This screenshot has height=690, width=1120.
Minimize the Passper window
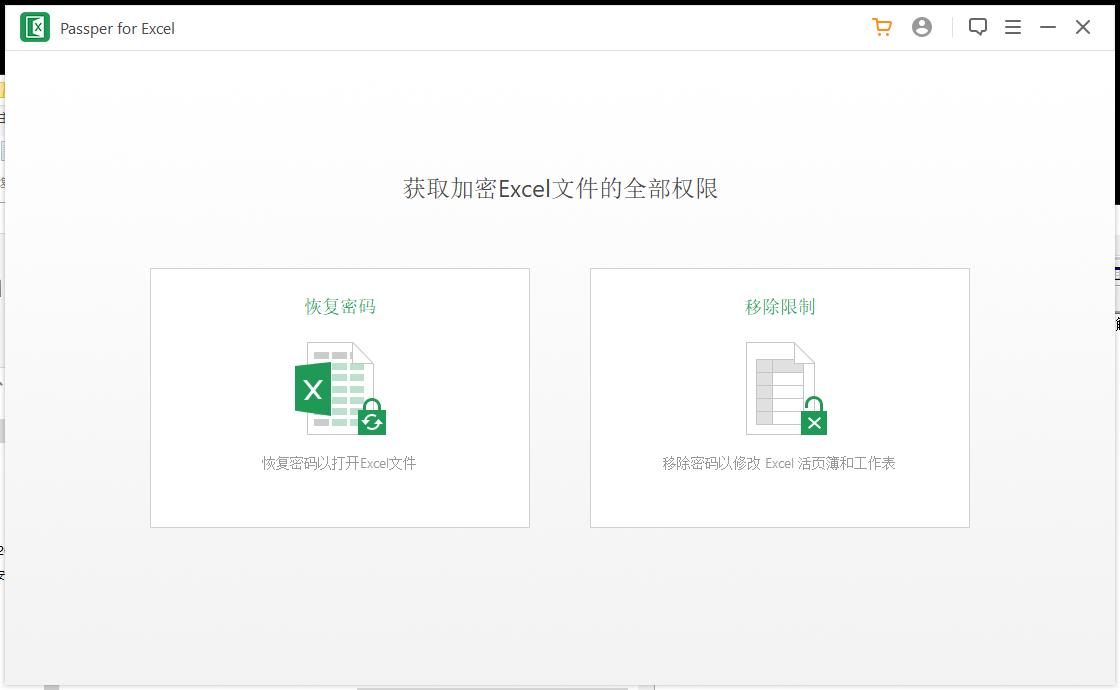tap(1048, 27)
